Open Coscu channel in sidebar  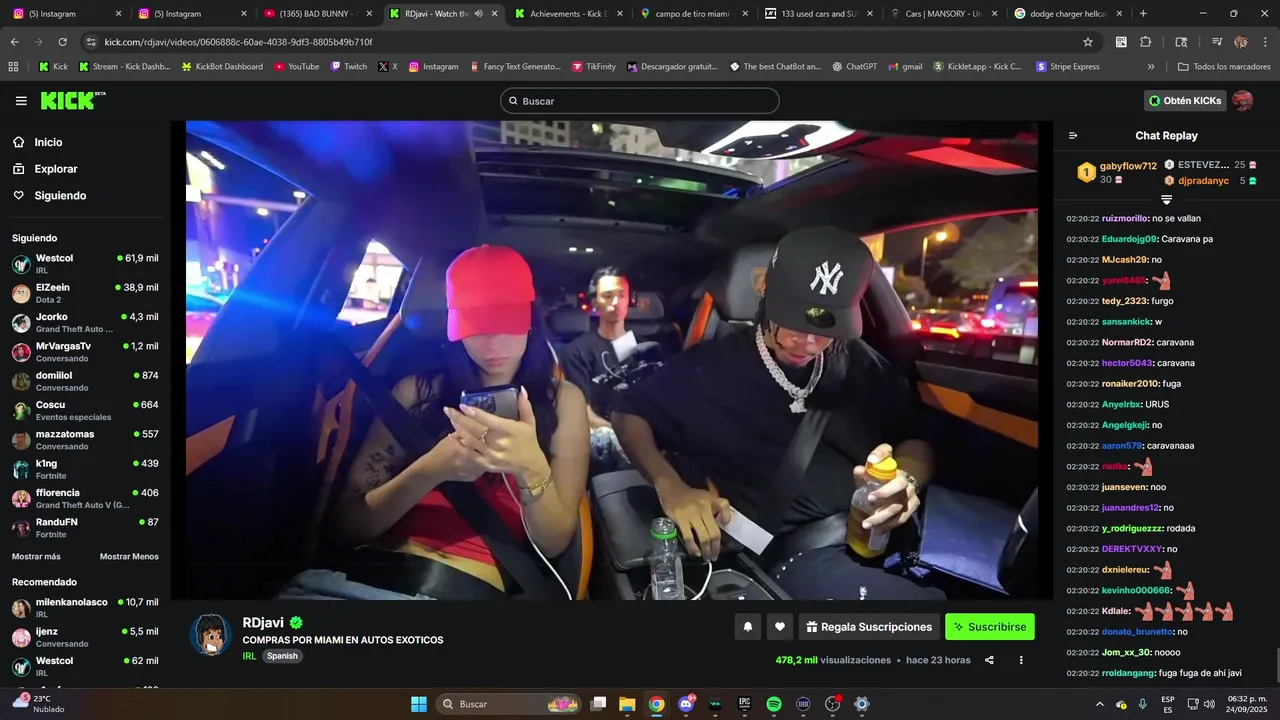[x=85, y=410]
